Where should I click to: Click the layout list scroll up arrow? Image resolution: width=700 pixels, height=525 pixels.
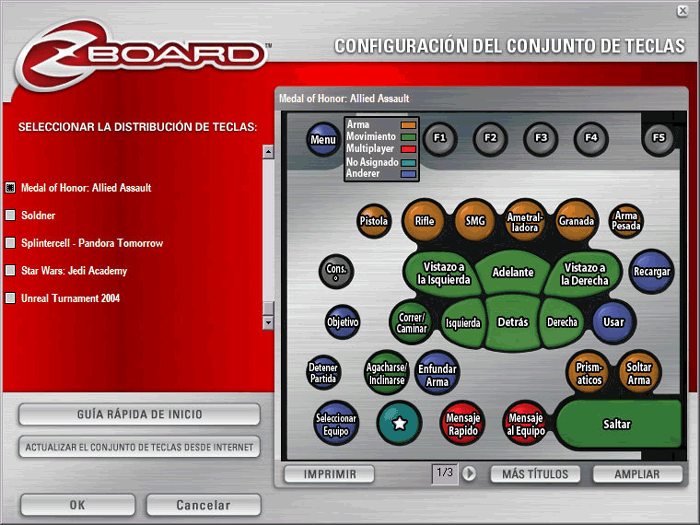(268, 152)
